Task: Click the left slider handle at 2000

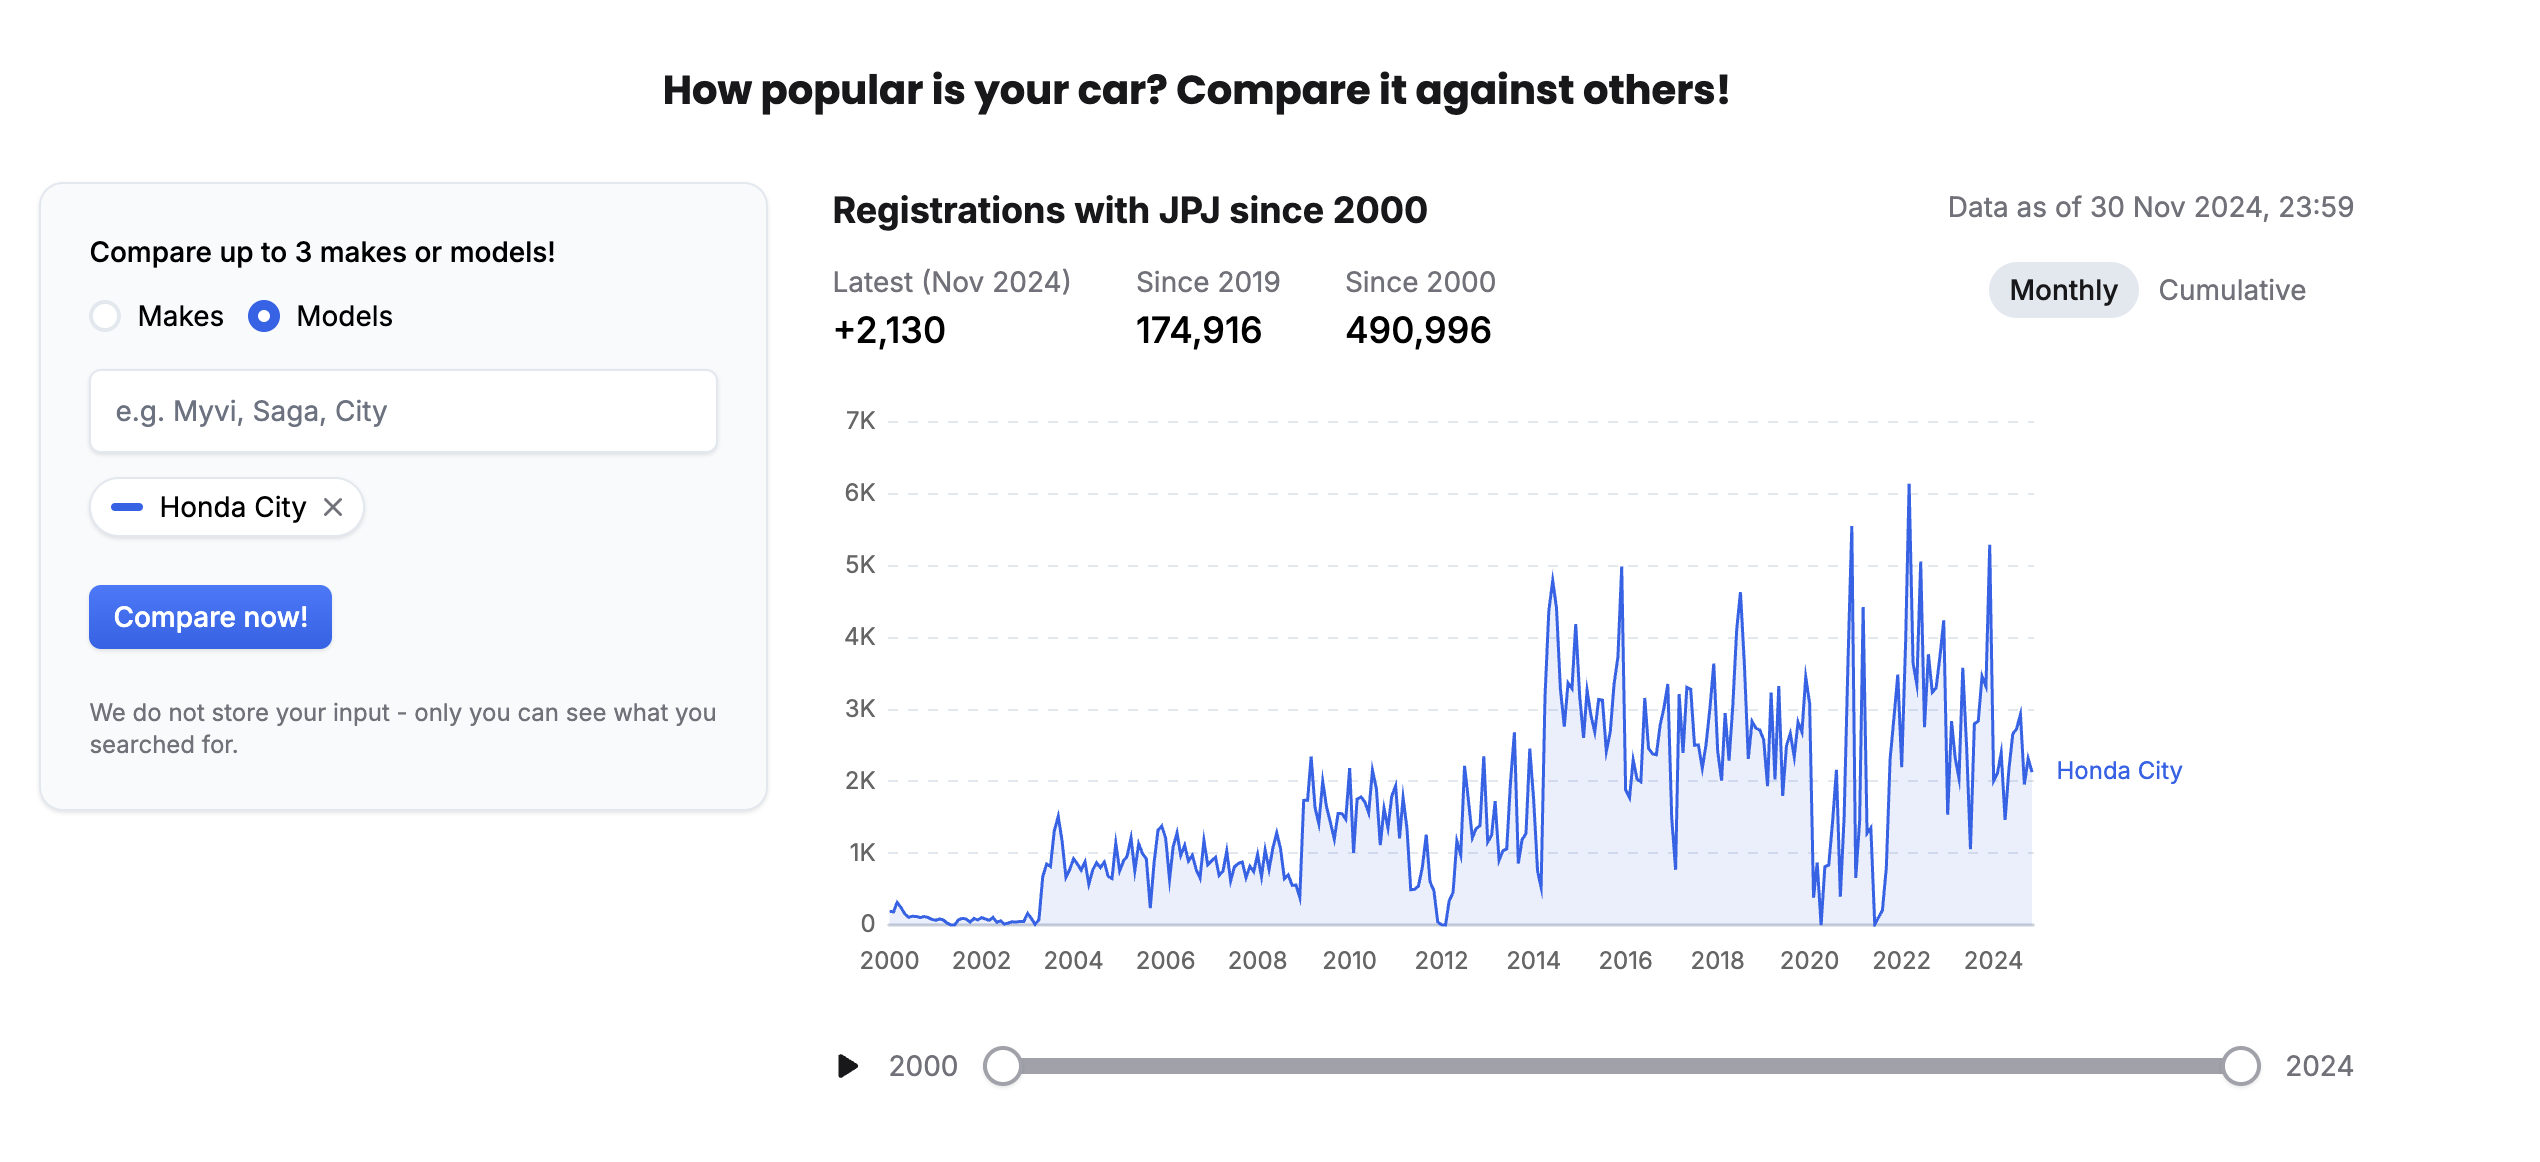Action: [x=1002, y=1066]
